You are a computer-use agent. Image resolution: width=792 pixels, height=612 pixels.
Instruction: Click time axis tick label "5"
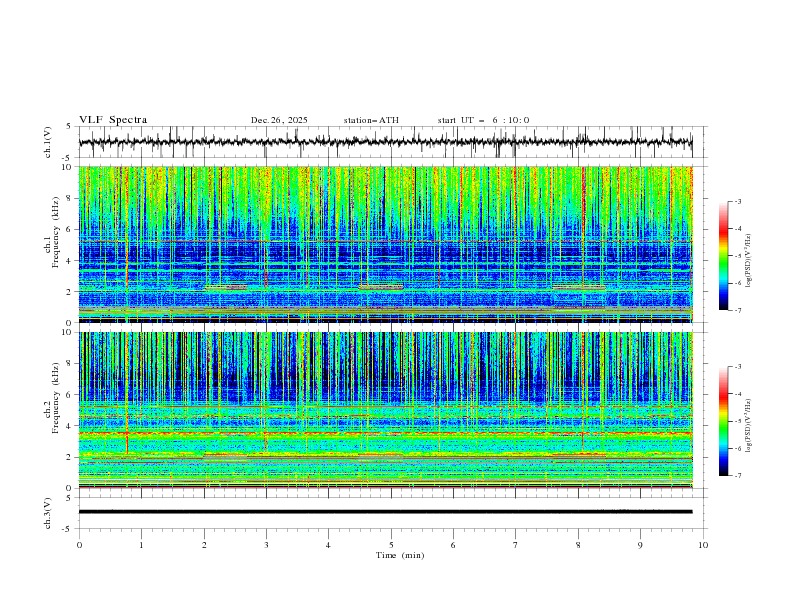pos(391,545)
